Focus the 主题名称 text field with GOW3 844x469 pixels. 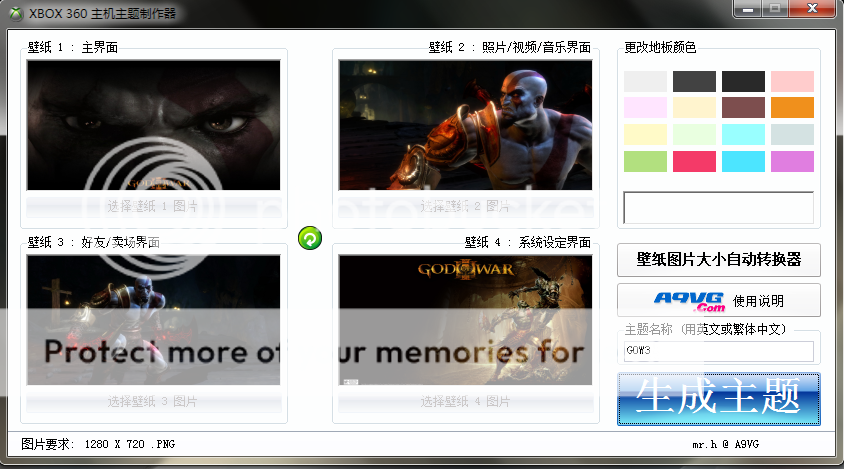718,351
